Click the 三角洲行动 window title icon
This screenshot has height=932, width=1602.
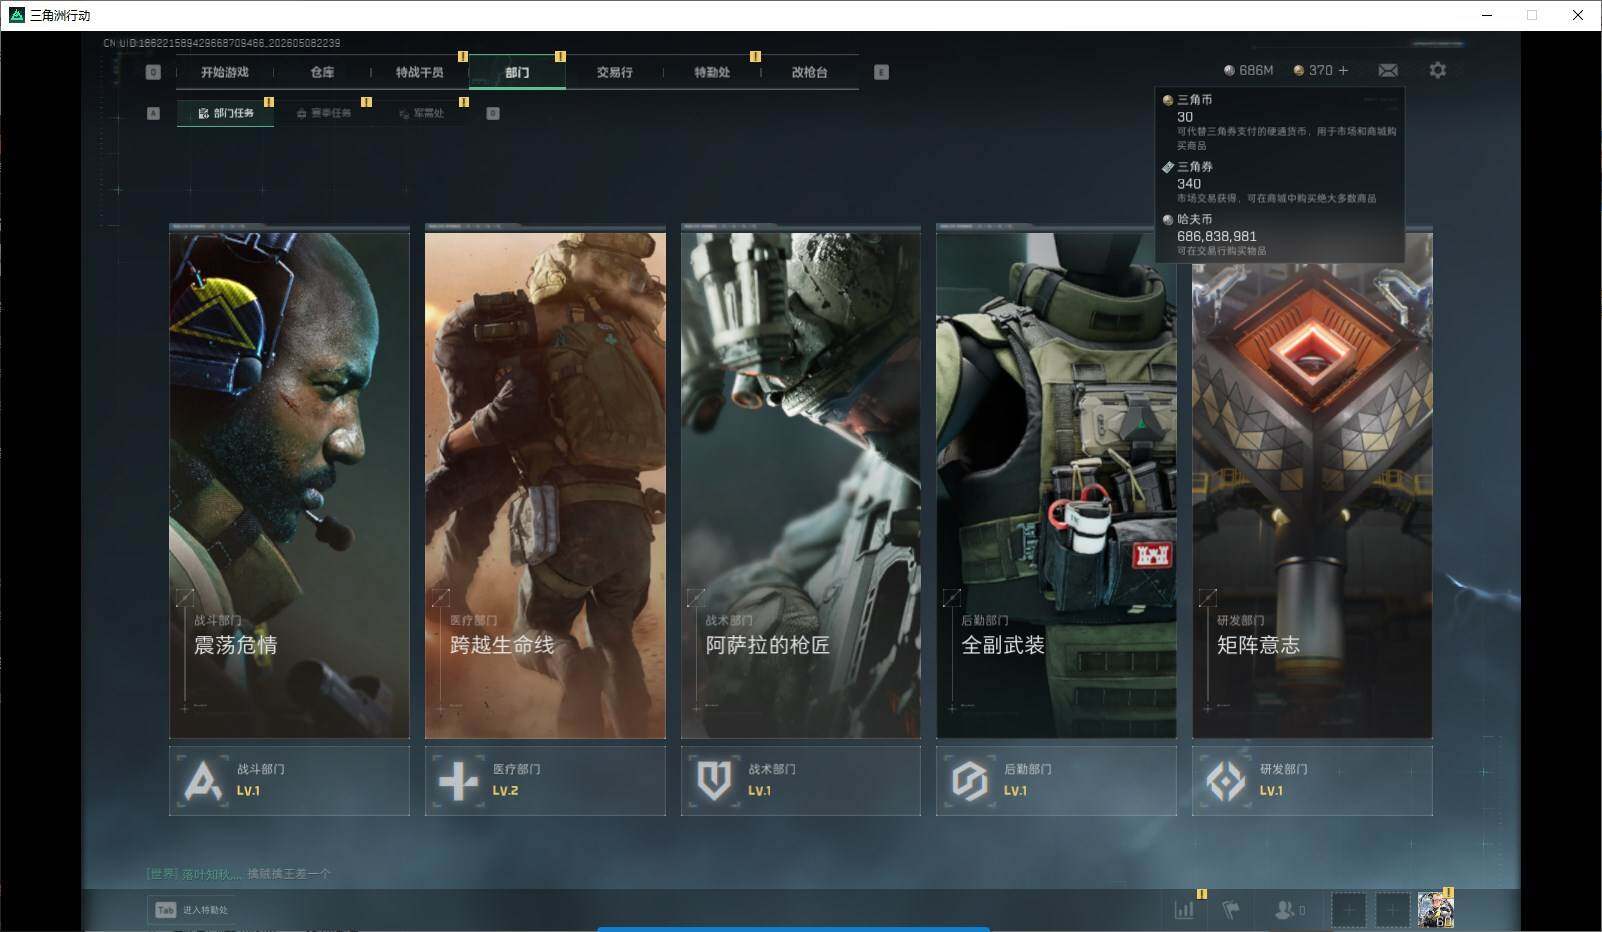[16, 15]
